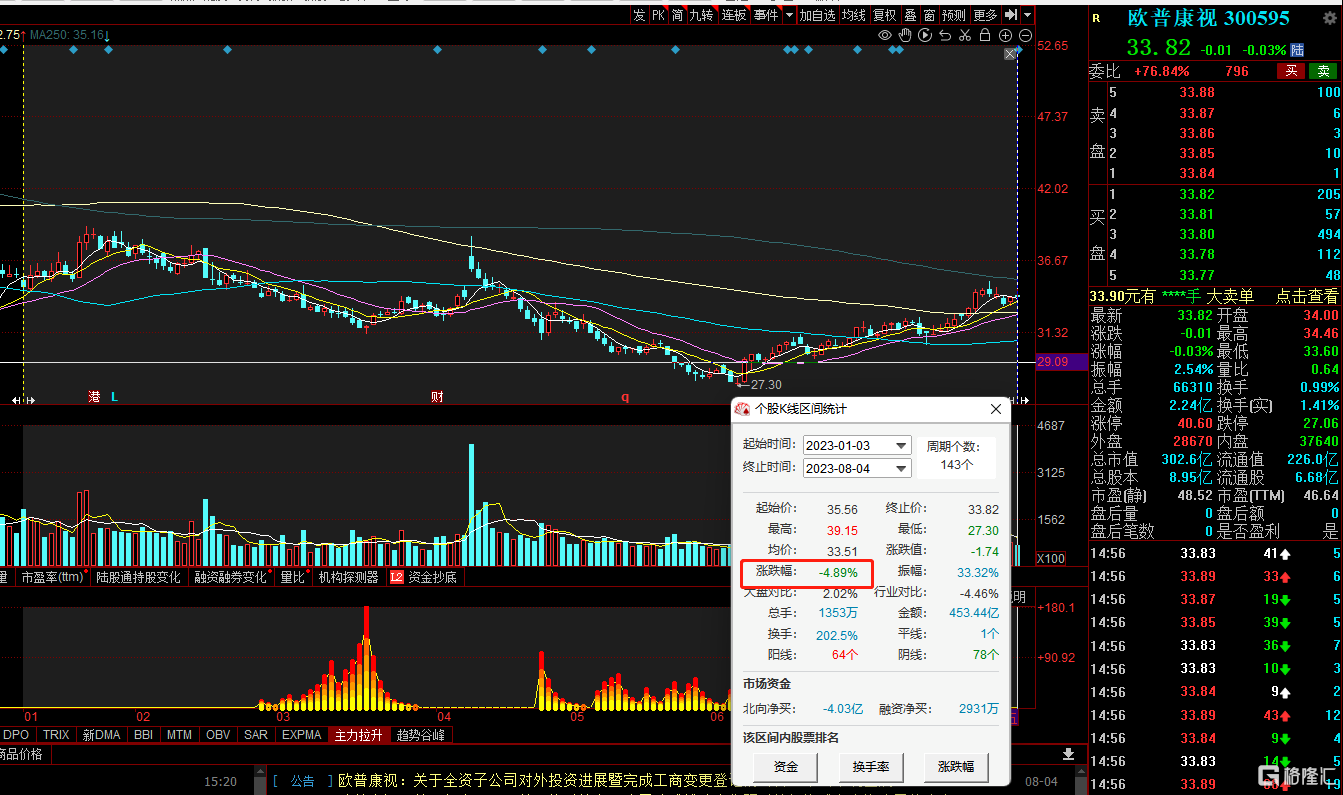Switch to the BBI indicator tab
This screenshot has height=795, width=1343.
point(143,735)
